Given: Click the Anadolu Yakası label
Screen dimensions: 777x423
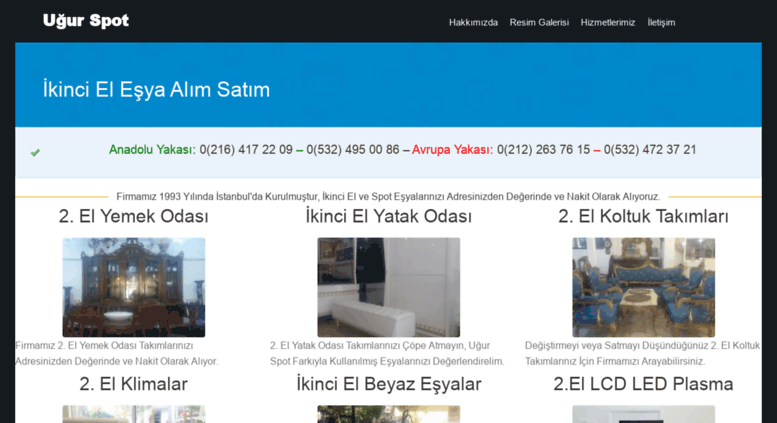Looking at the screenshot, I should (152, 150).
